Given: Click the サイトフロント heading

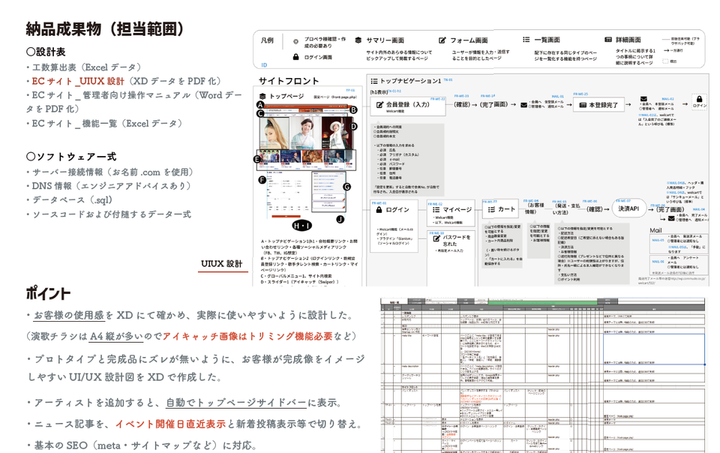Looking at the screenshot, I should (288, 81).
